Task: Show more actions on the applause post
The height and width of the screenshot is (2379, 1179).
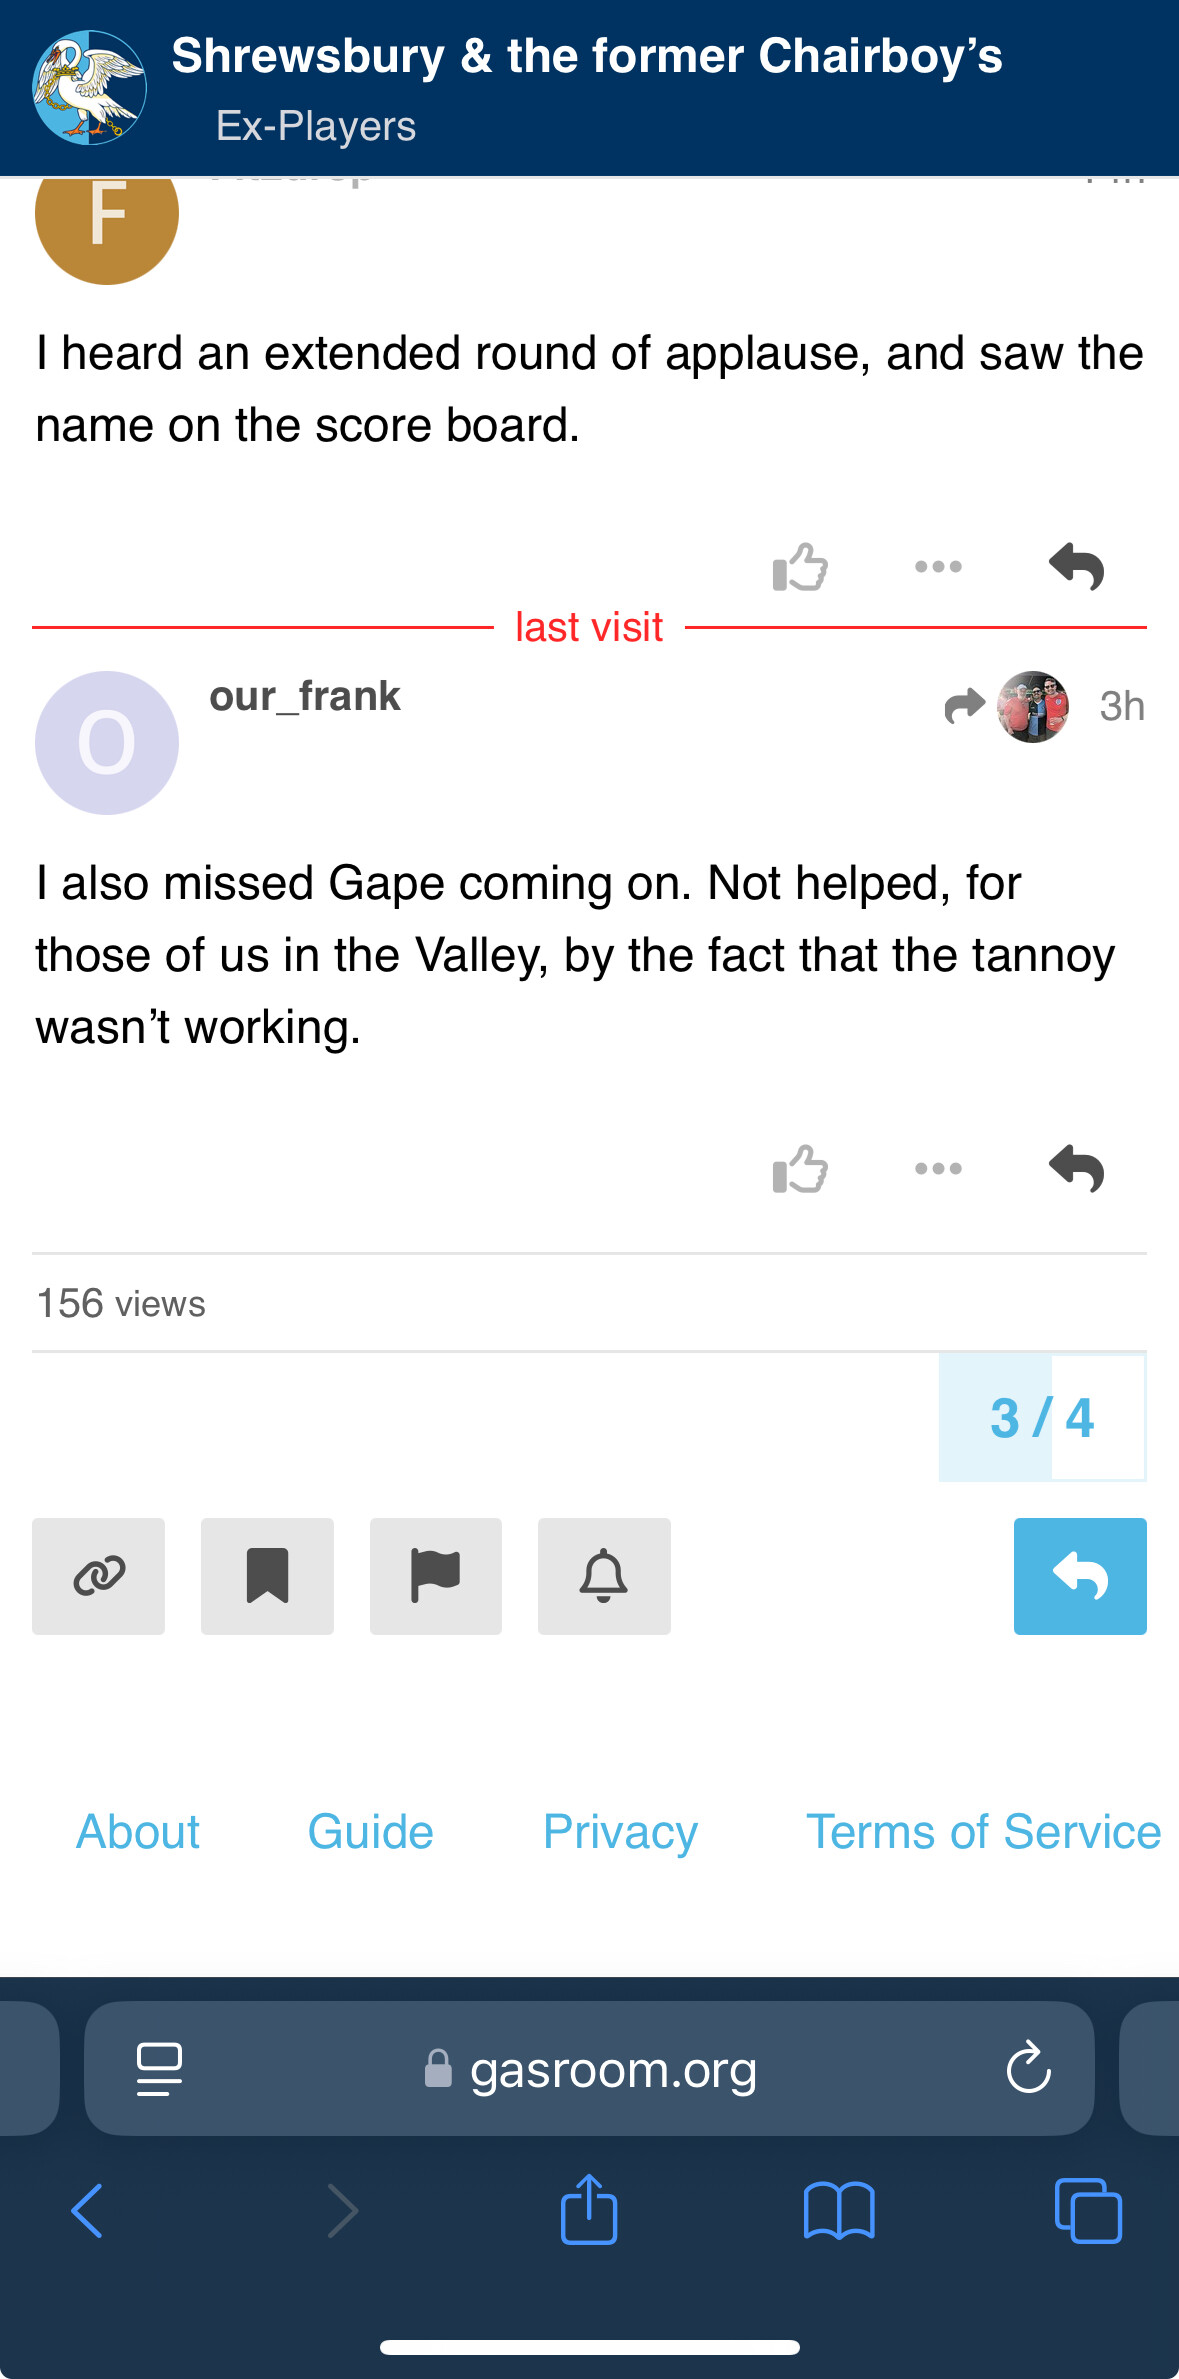Action: 938,567
